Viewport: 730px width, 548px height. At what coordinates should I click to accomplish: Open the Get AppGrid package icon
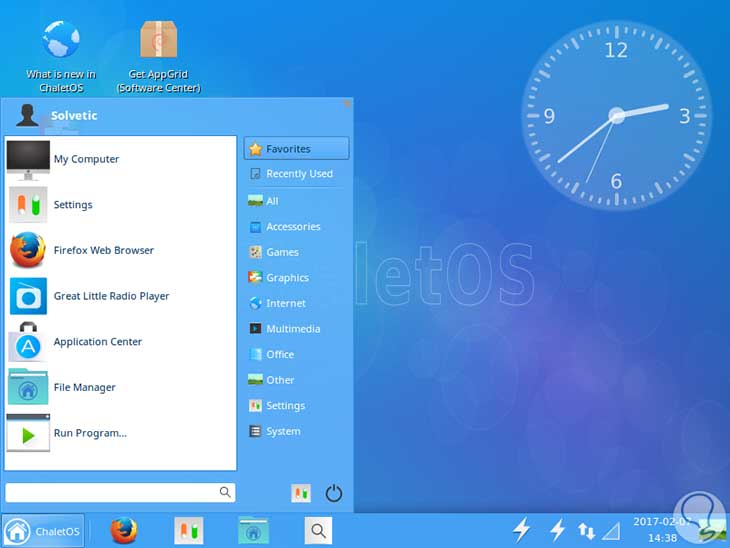[158, 39]
